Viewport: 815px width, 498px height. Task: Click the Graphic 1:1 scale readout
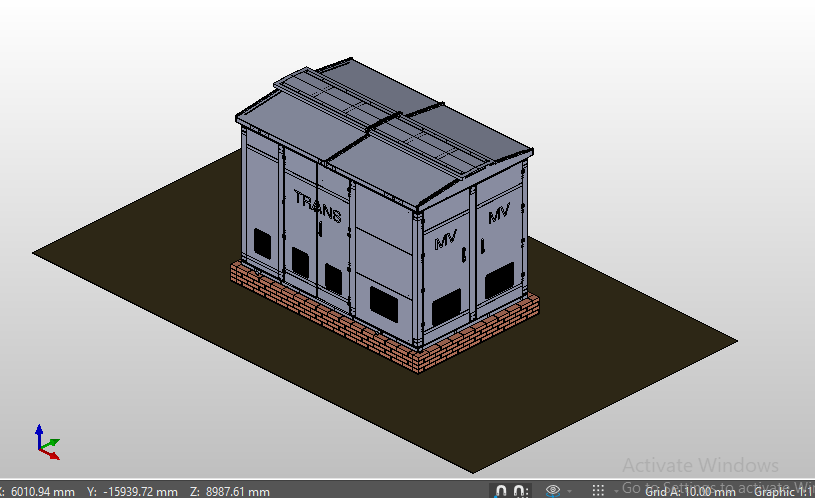tap(784, 492)
